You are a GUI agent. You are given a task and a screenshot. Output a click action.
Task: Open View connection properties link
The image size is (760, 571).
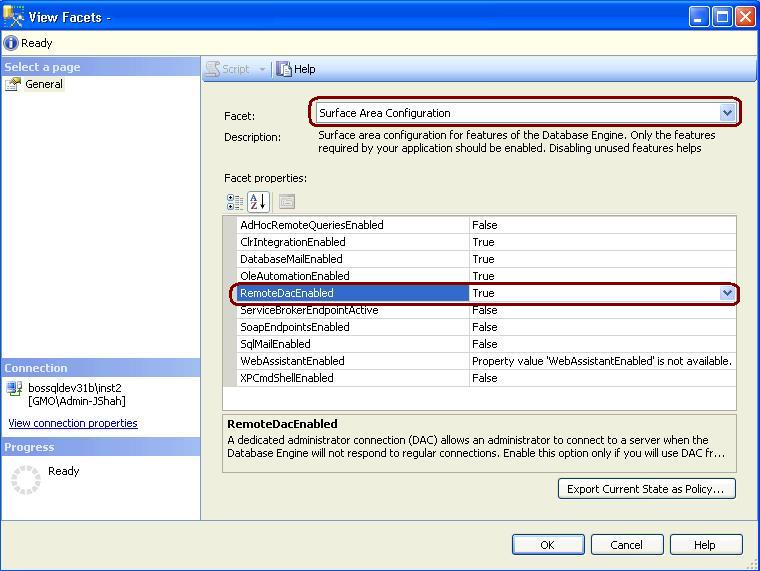click(x=73, y=423)
